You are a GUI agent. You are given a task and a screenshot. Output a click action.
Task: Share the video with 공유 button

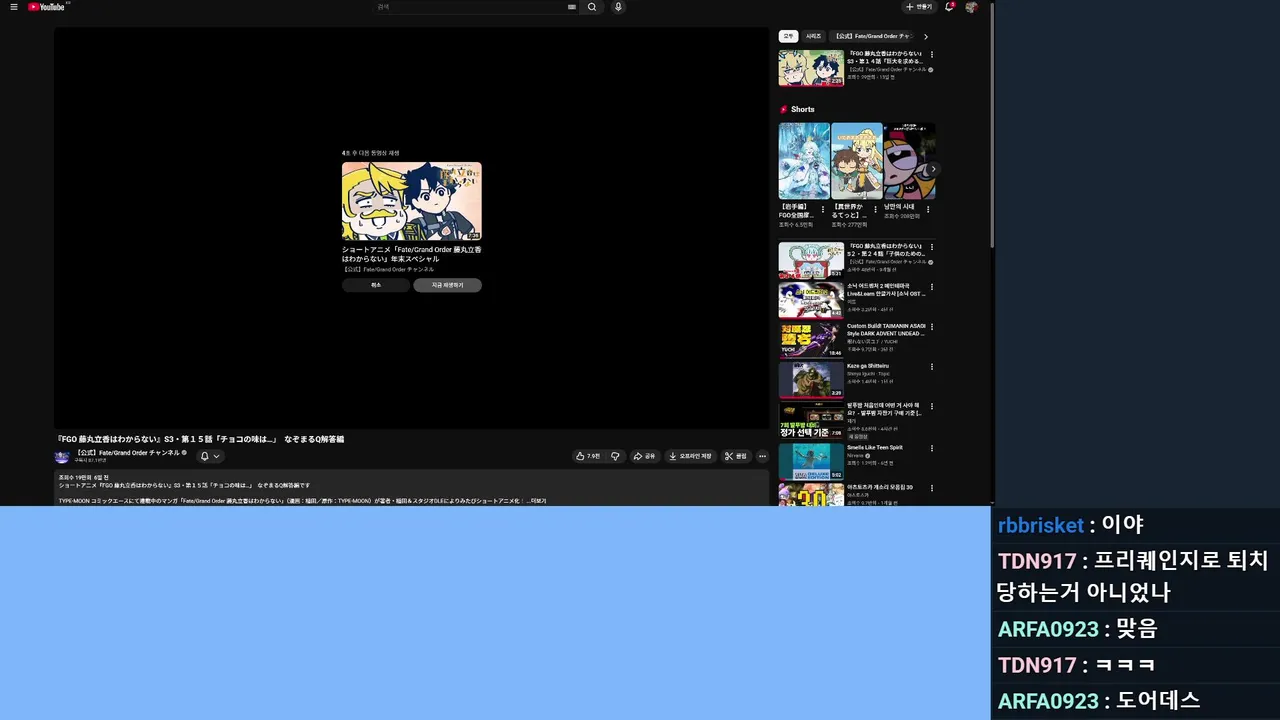click(644, 456)
